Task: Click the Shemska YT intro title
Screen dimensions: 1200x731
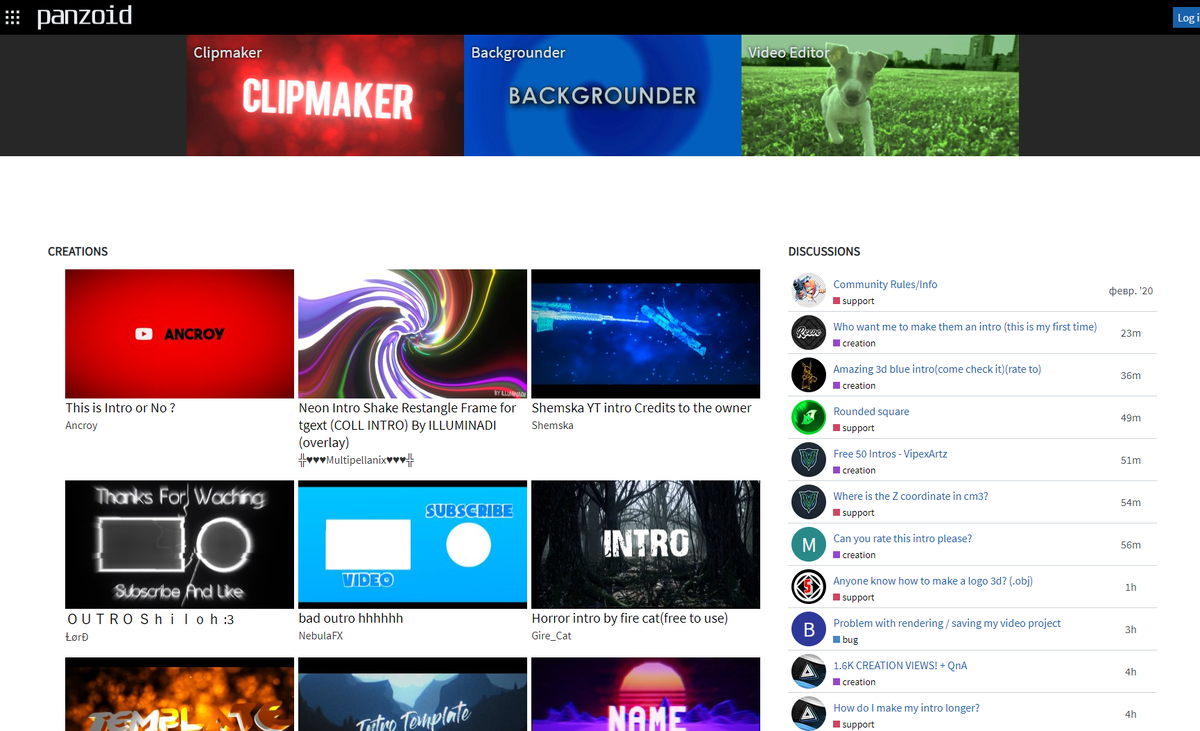Action: coord(642,408)
